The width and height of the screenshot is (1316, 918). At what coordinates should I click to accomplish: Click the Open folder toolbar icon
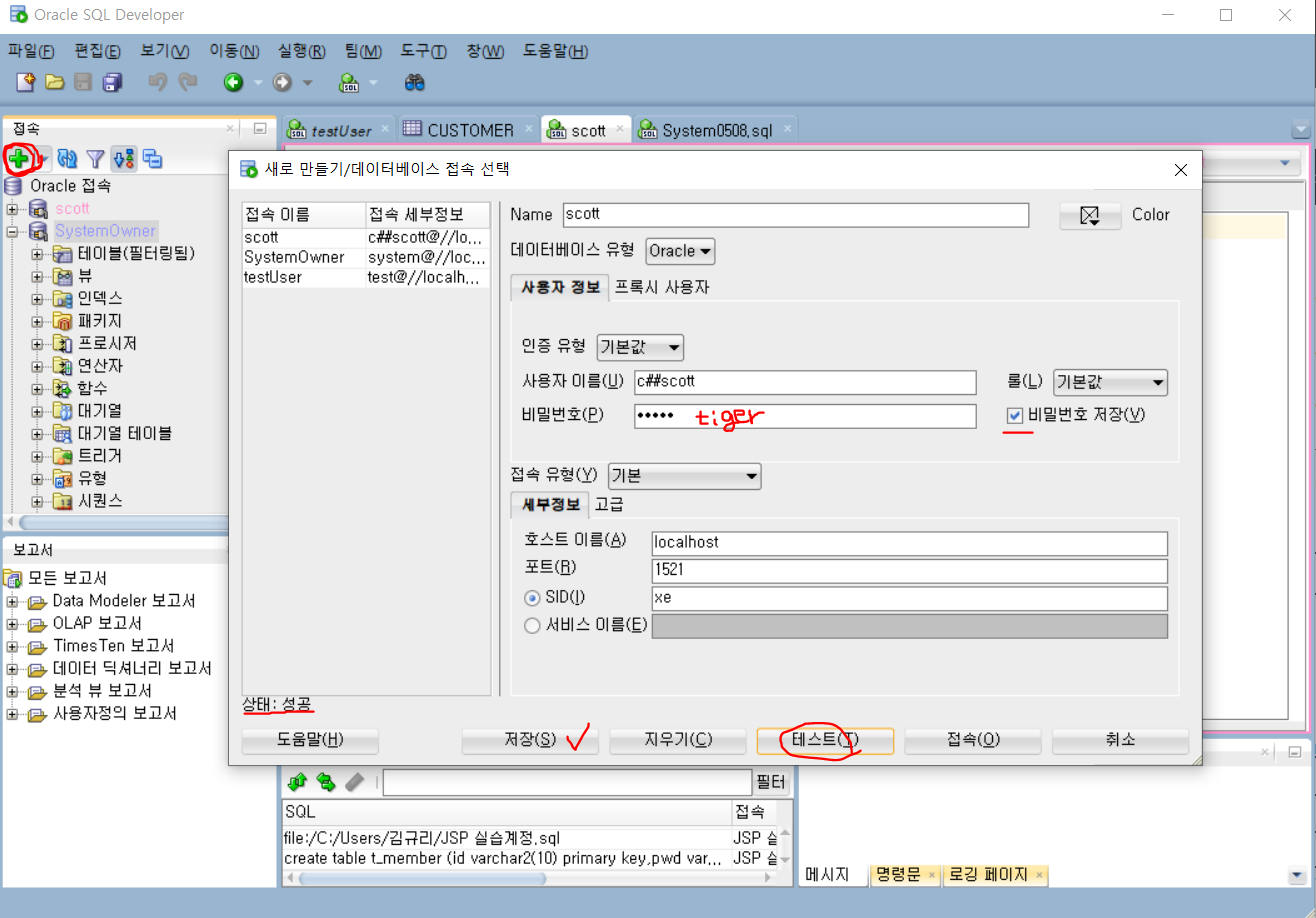(x=55, y=82)
